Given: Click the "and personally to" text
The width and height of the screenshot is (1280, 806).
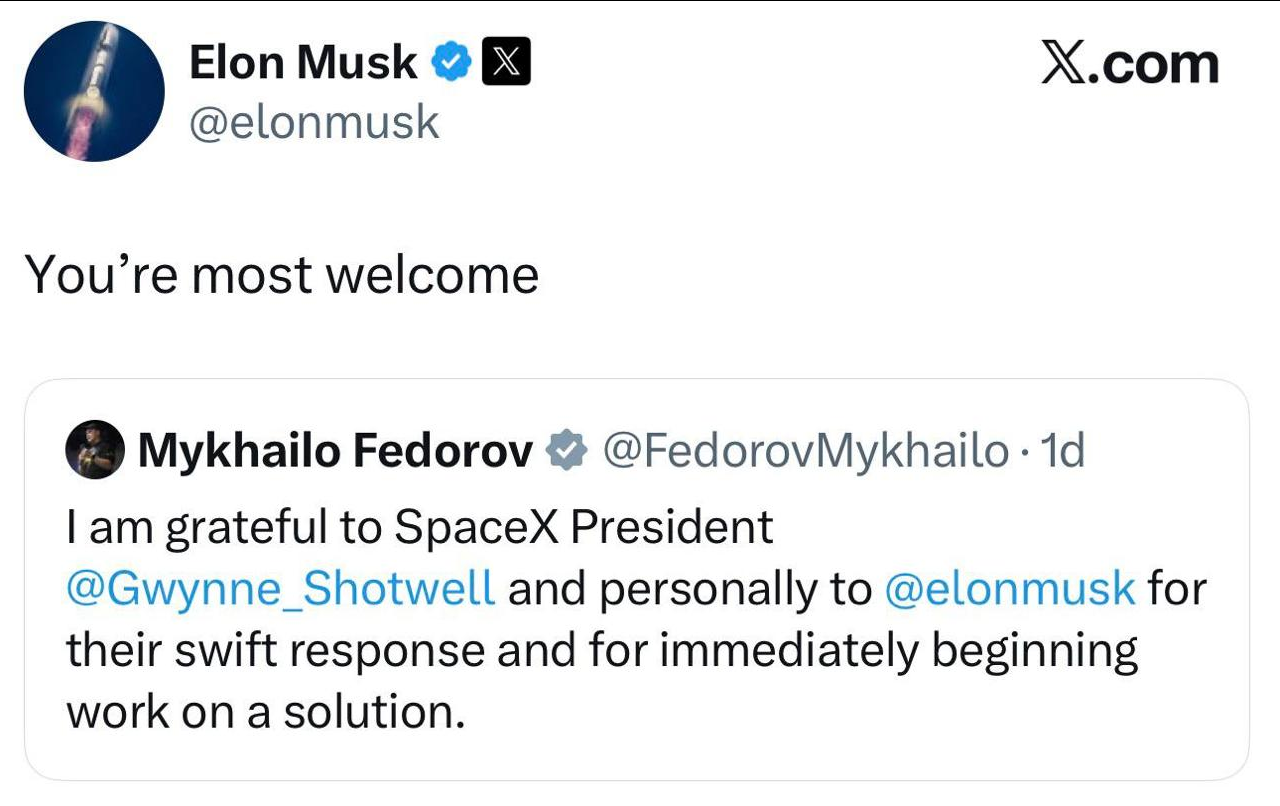Looking at the screenshot, I should click(x=690, y=589).
